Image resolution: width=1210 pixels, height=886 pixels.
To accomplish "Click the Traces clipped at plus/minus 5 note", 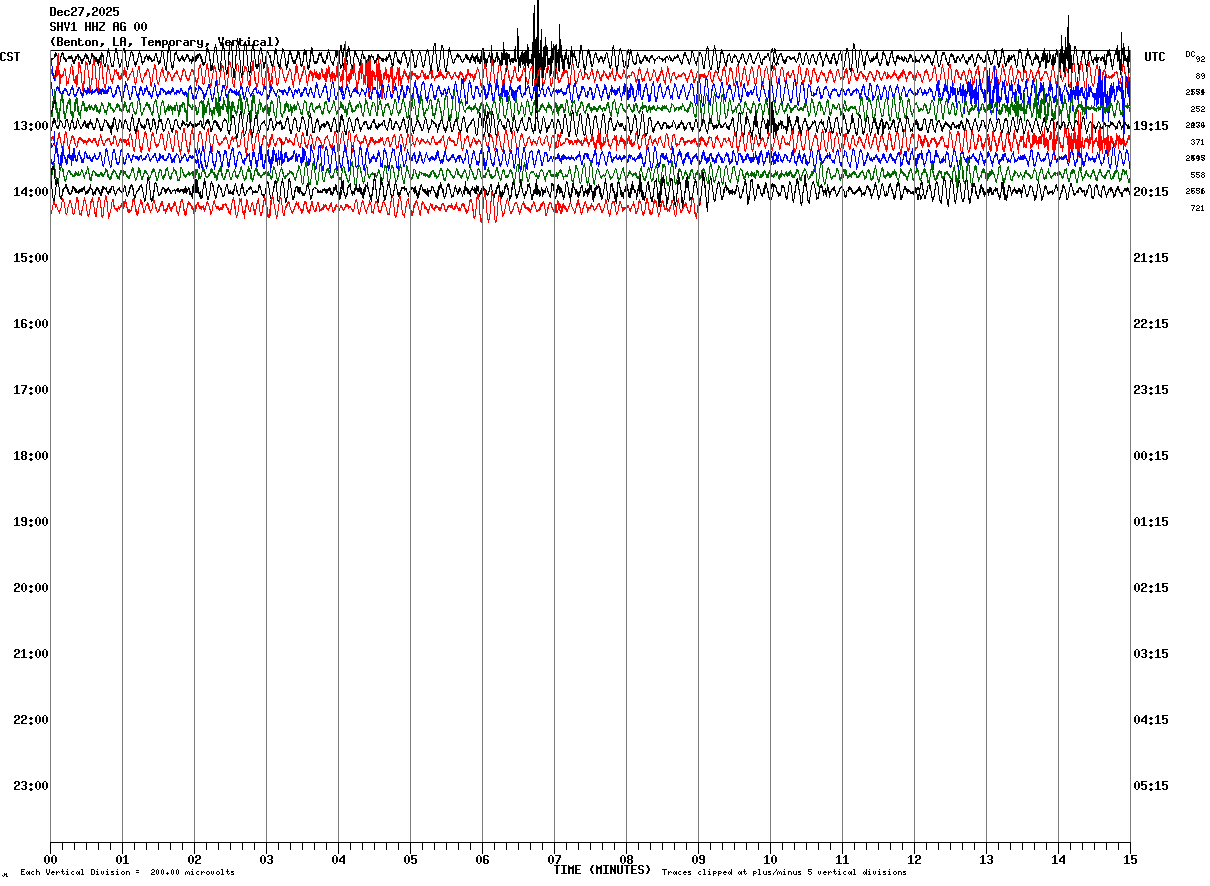I will tap(784, 873).
